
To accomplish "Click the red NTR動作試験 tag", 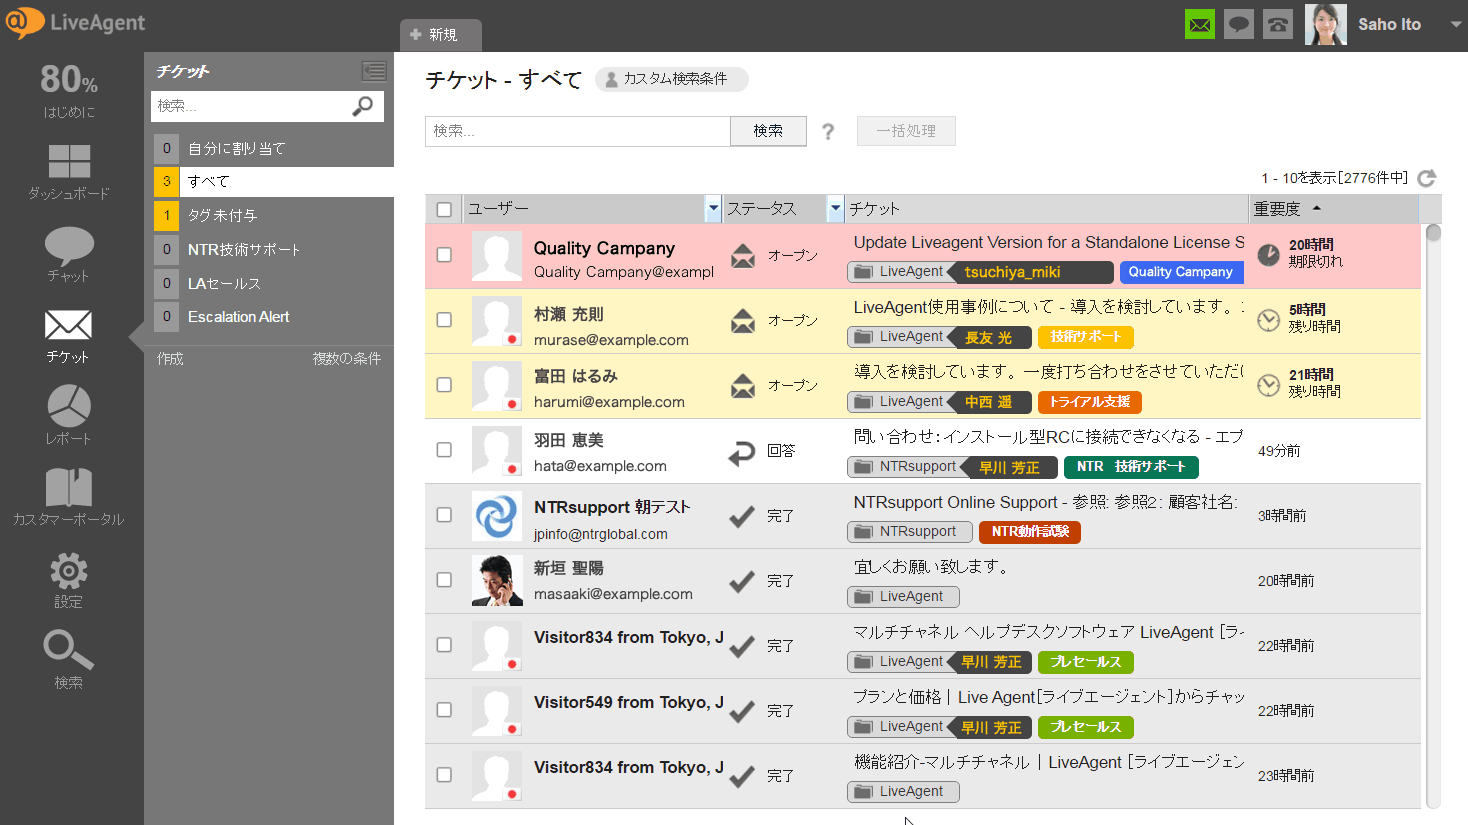I will point(1030,532).
